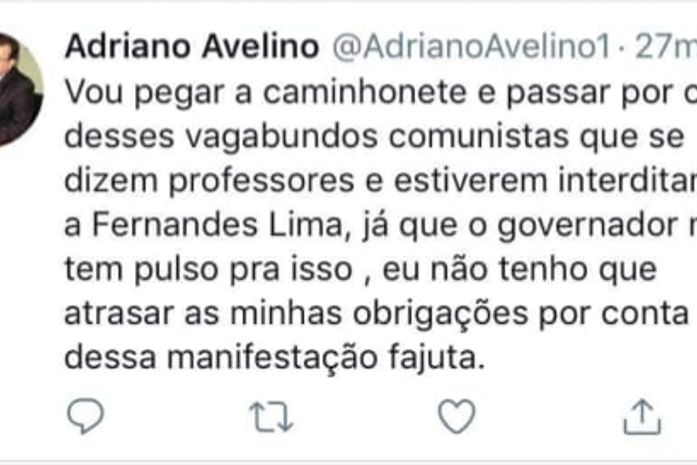Retweet Adriano Avelino's post
Image resolution: width=697 pixels, height=465 pixels.
pos(271,417)
